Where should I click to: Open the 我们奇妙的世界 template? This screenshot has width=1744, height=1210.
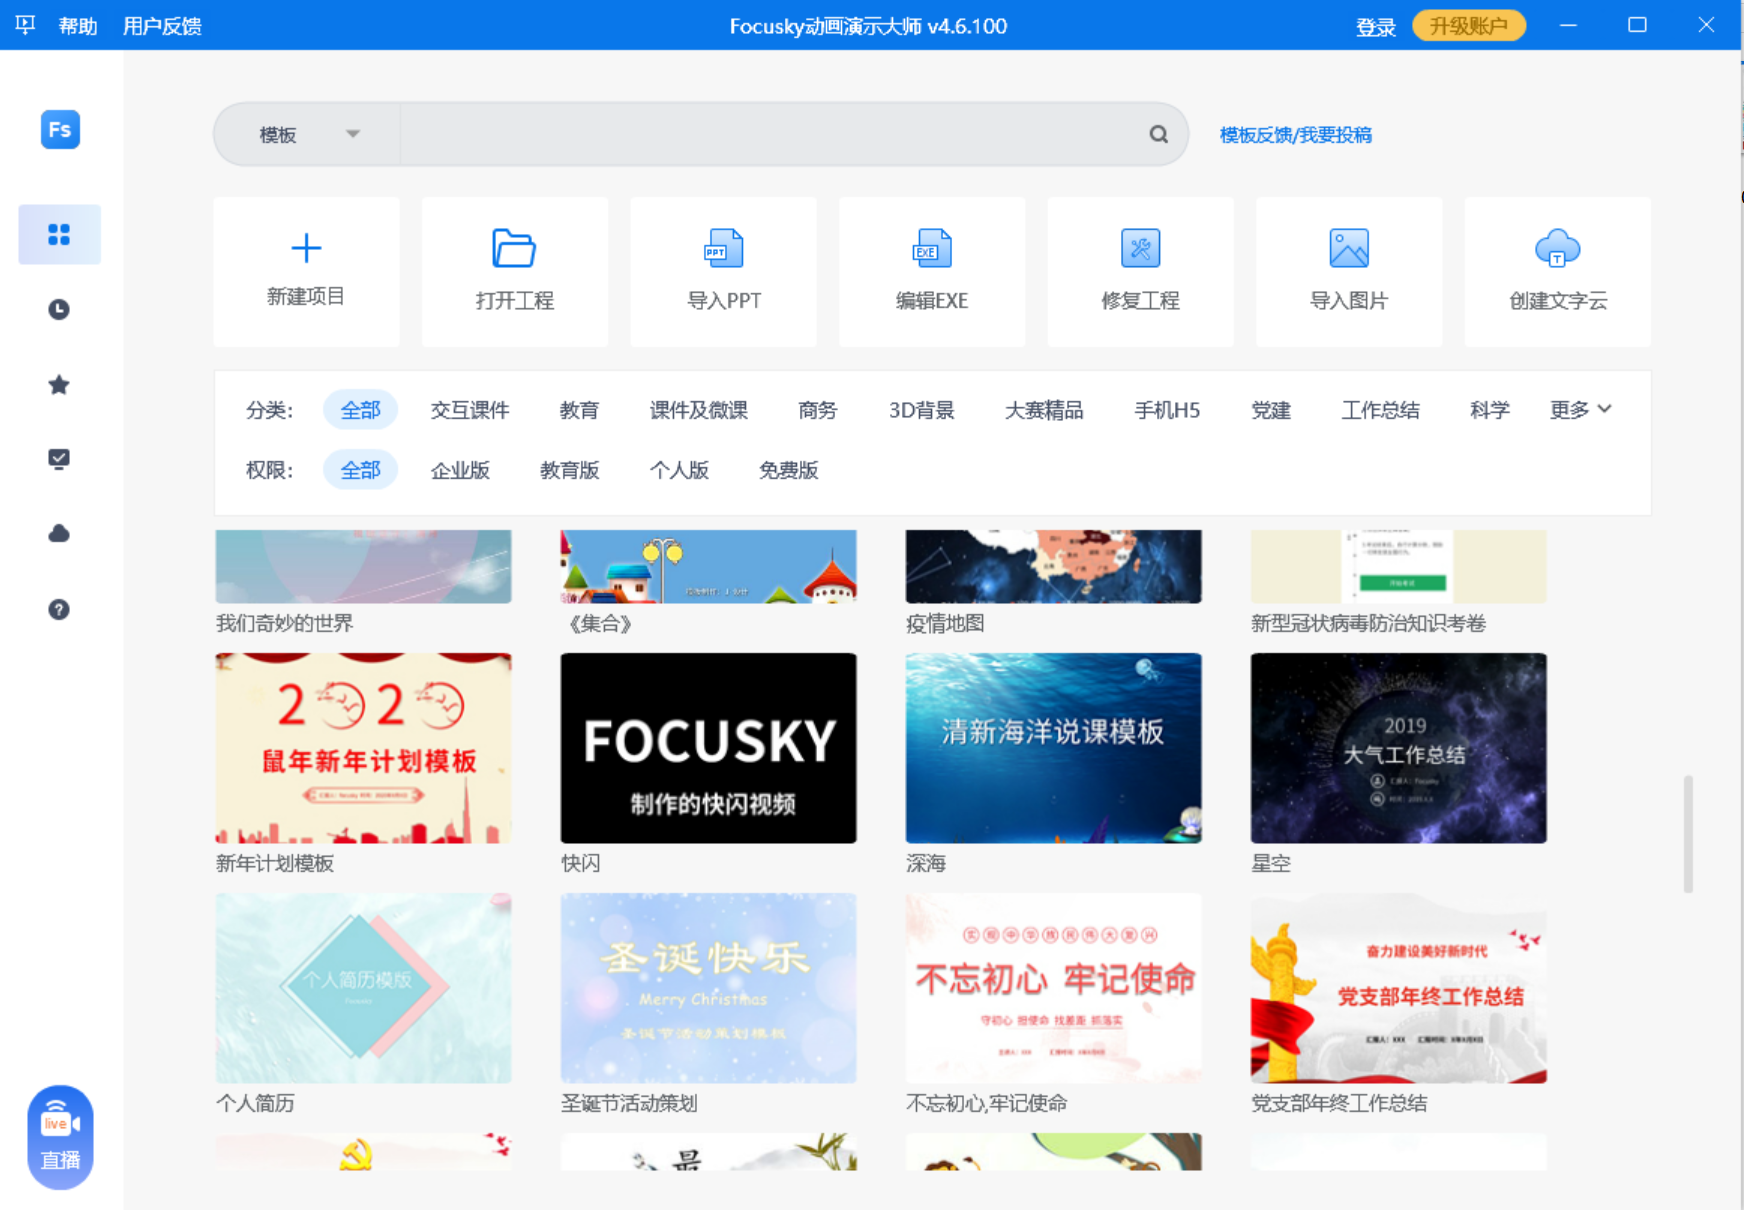pos(363,566)
